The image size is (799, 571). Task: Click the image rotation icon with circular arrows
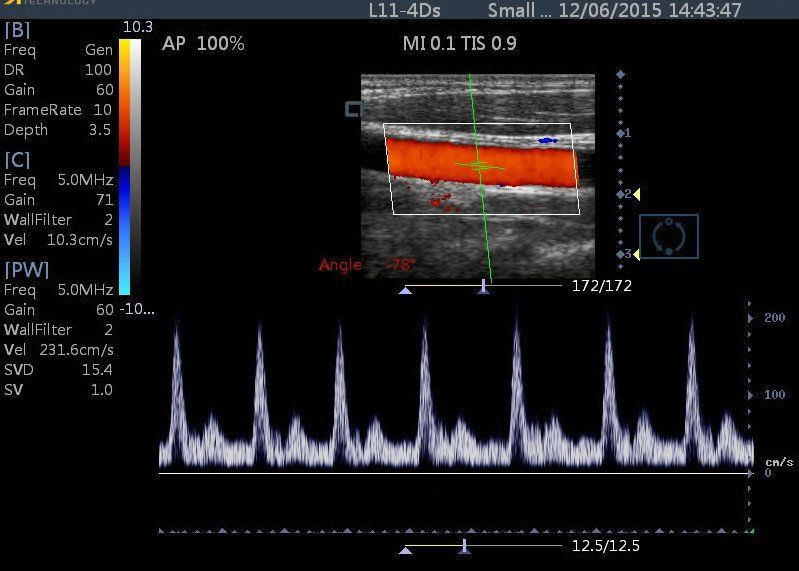pos(668,237)
